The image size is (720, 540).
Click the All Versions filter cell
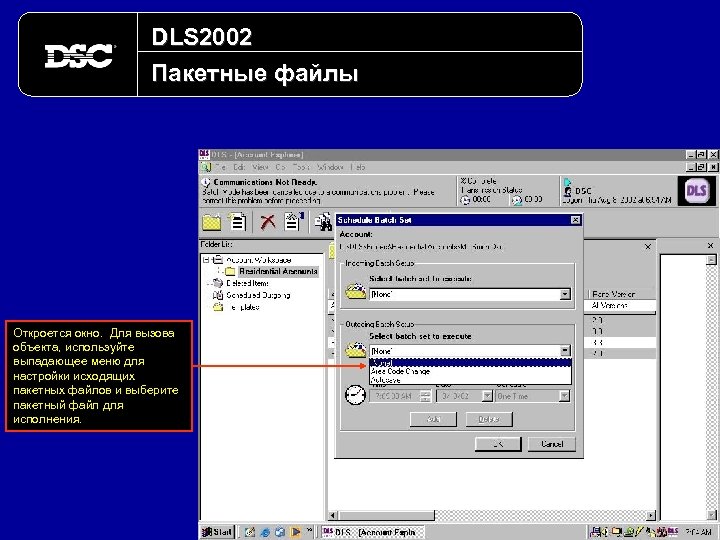(621, 305)
